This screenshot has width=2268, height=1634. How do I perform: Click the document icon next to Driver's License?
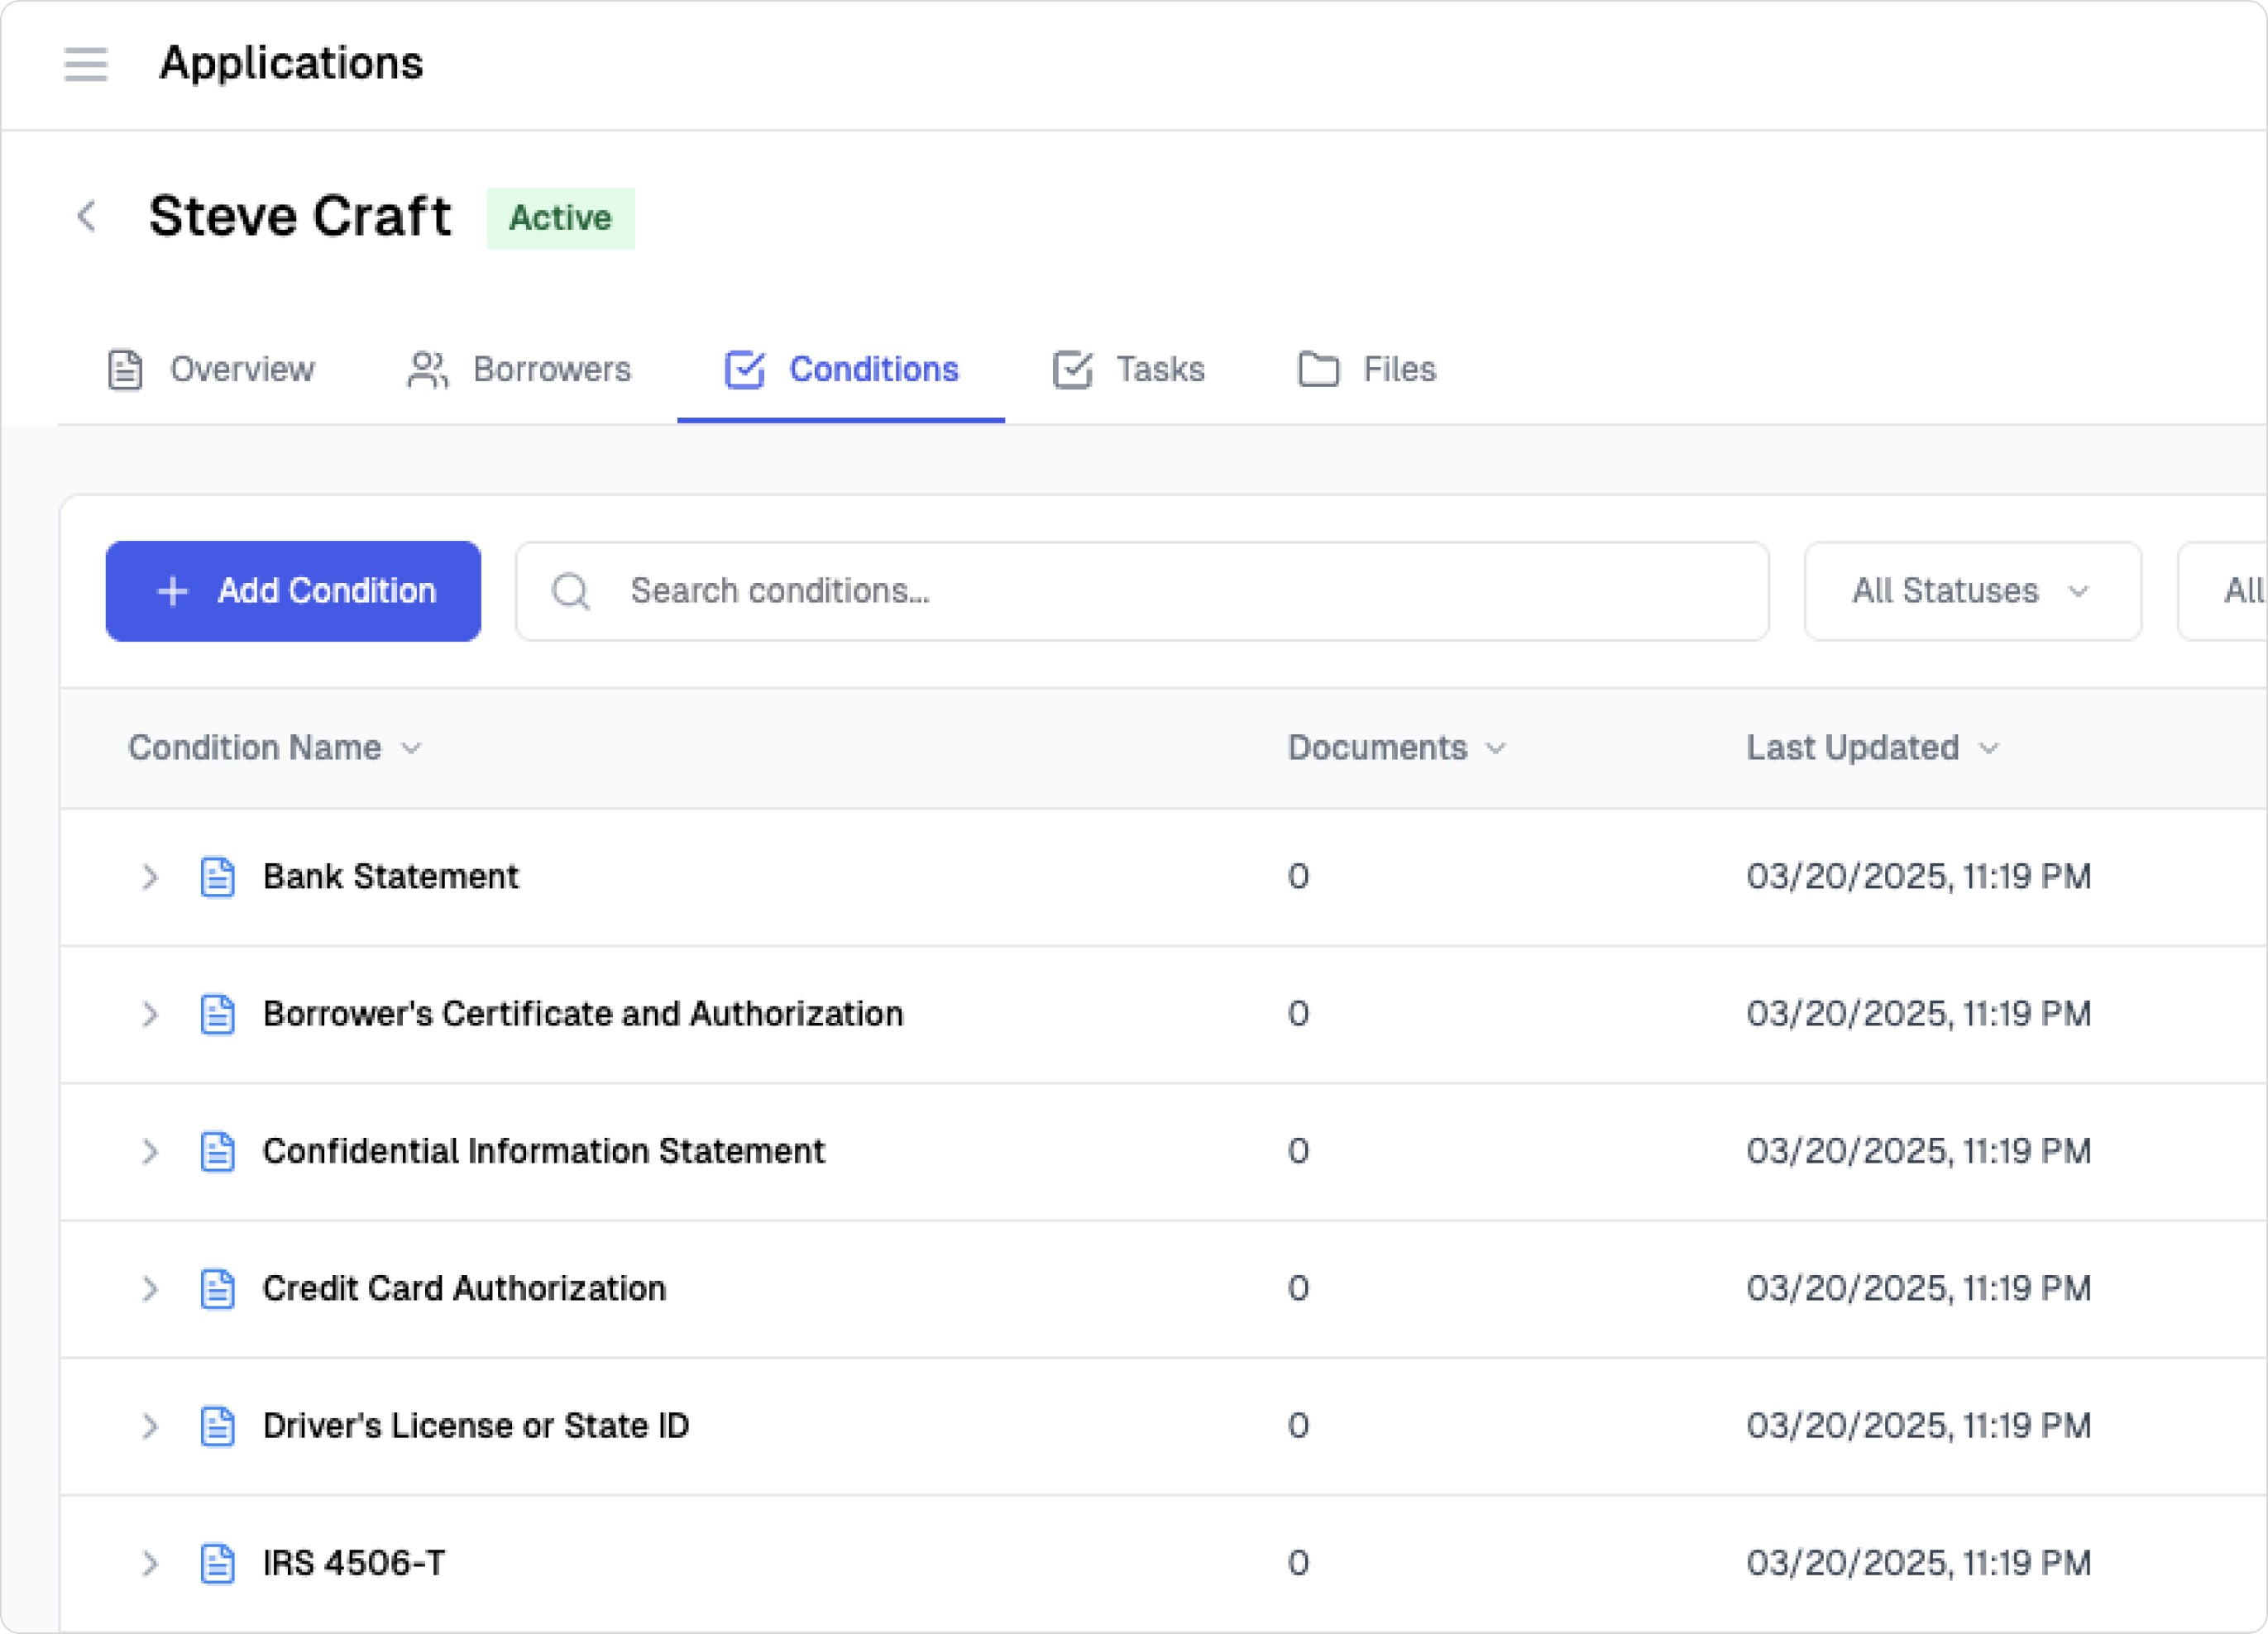click(217, 1426)
